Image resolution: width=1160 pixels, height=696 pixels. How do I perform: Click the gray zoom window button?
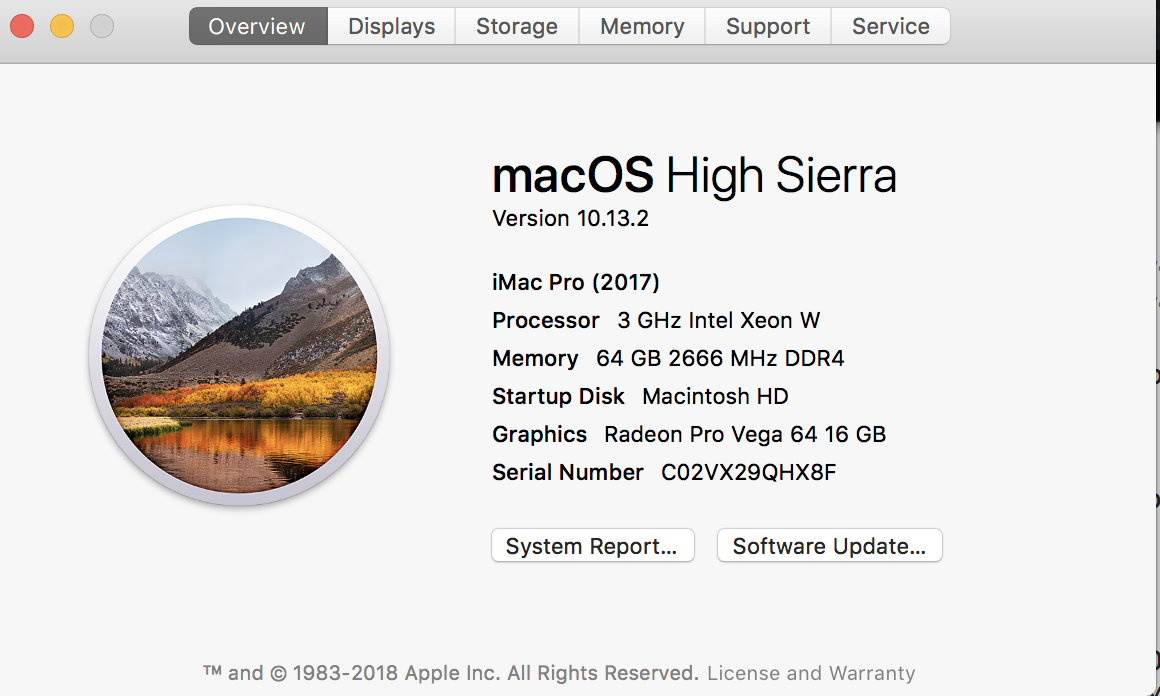(102, 26)
